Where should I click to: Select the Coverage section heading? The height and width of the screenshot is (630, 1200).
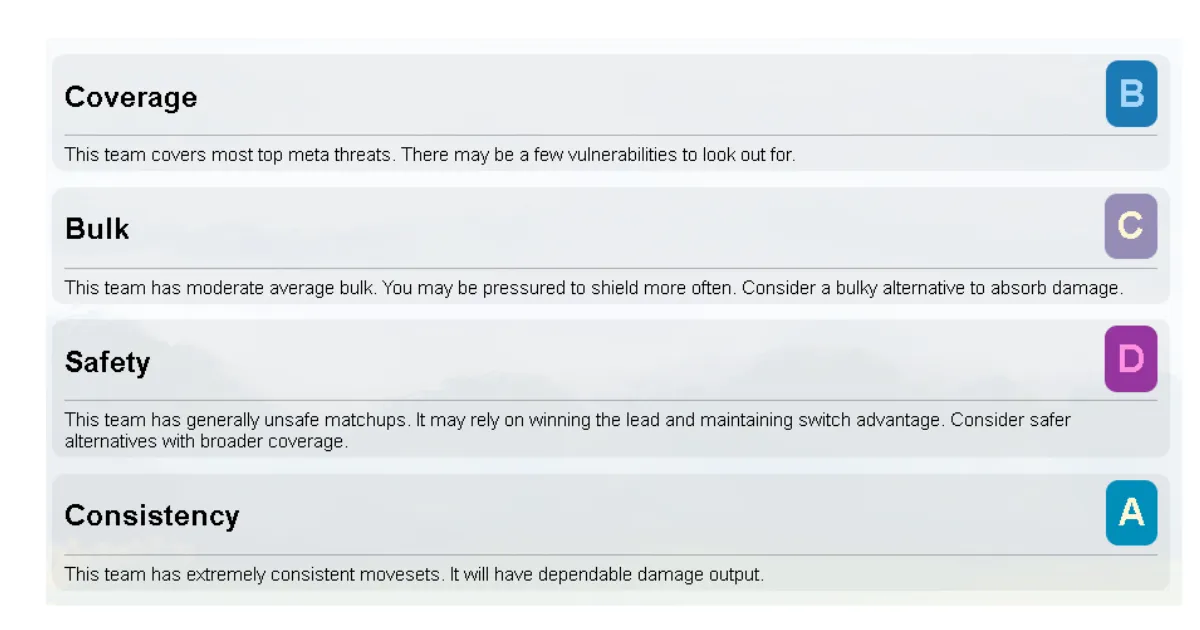tap(131, 97)
